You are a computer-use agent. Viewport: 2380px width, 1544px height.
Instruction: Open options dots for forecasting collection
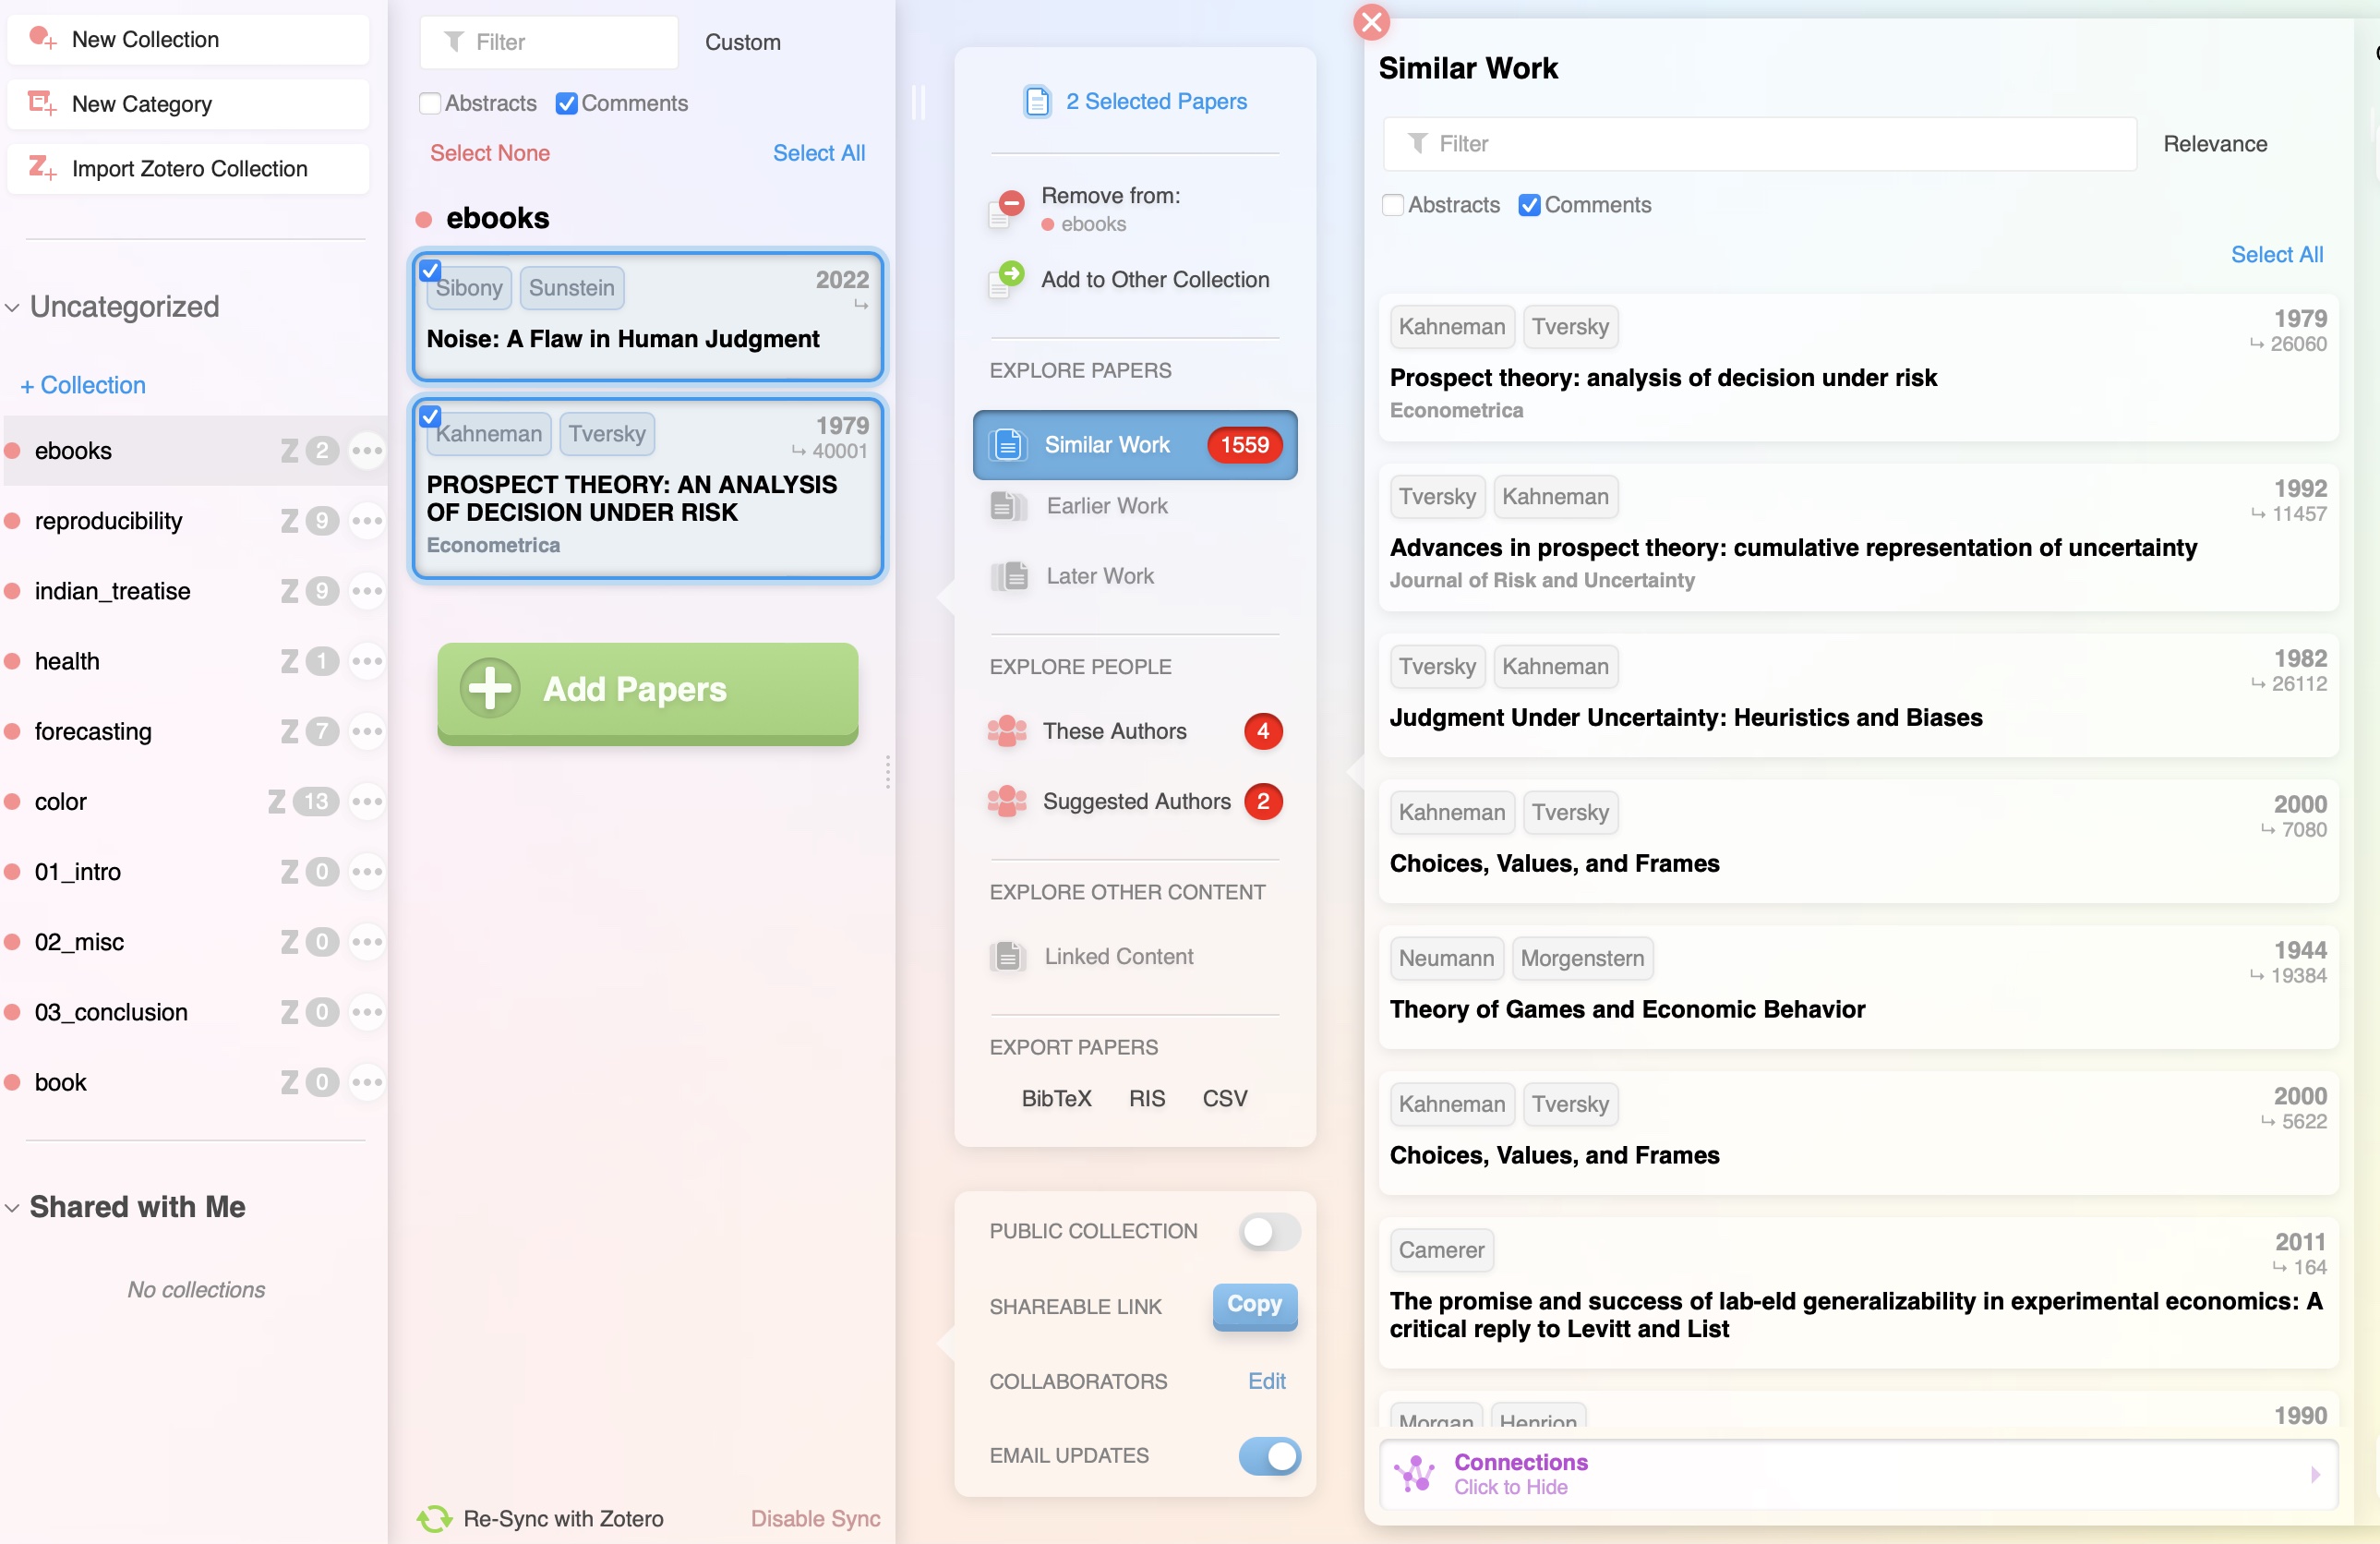coord(367,731)
